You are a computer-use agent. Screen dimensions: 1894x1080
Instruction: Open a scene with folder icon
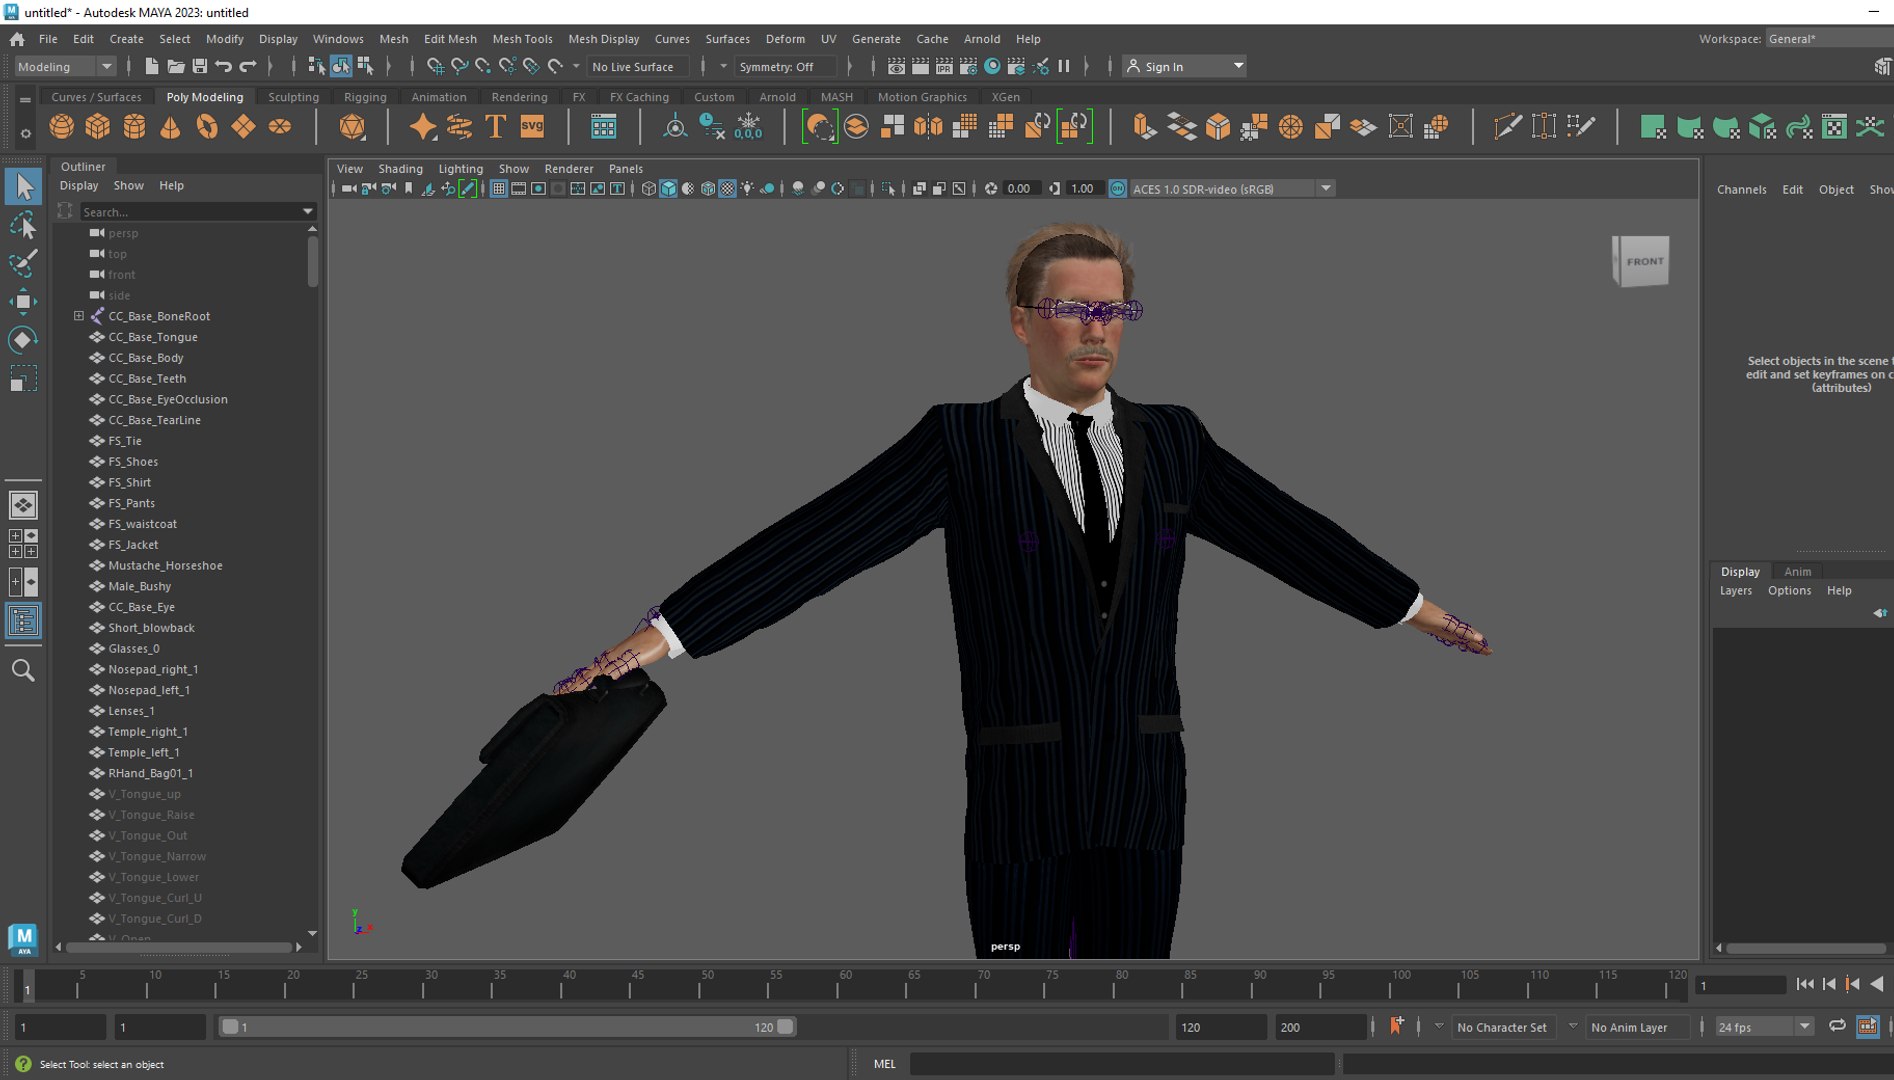(175, 66)
